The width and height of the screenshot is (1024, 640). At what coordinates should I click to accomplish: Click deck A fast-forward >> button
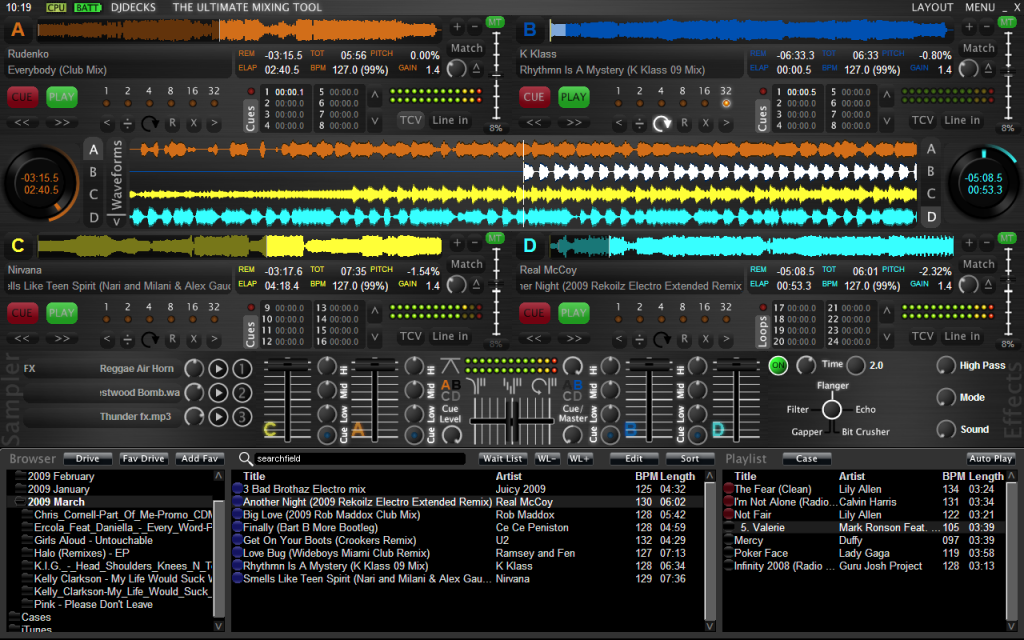coord(62,122)
